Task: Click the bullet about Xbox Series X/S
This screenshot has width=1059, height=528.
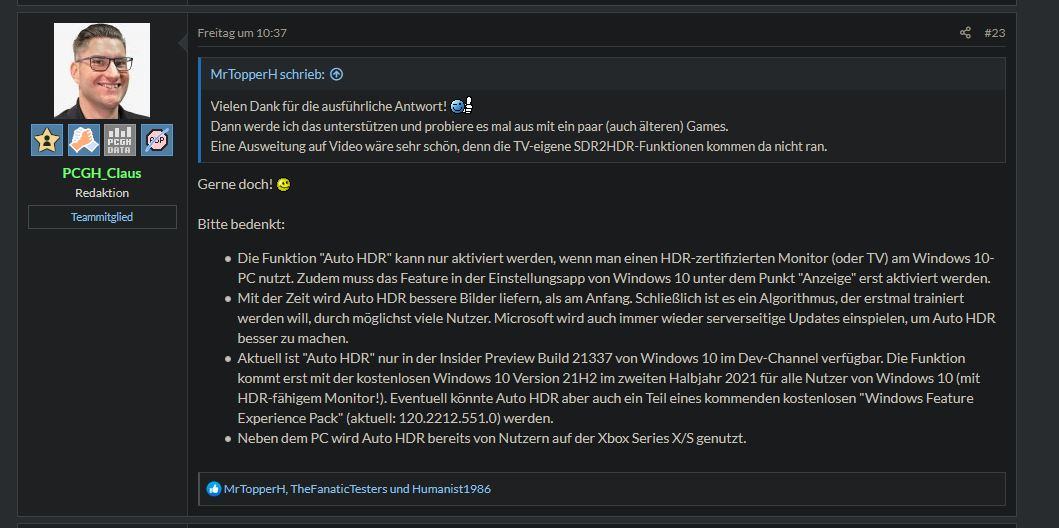Action: [x=492, y=438]
